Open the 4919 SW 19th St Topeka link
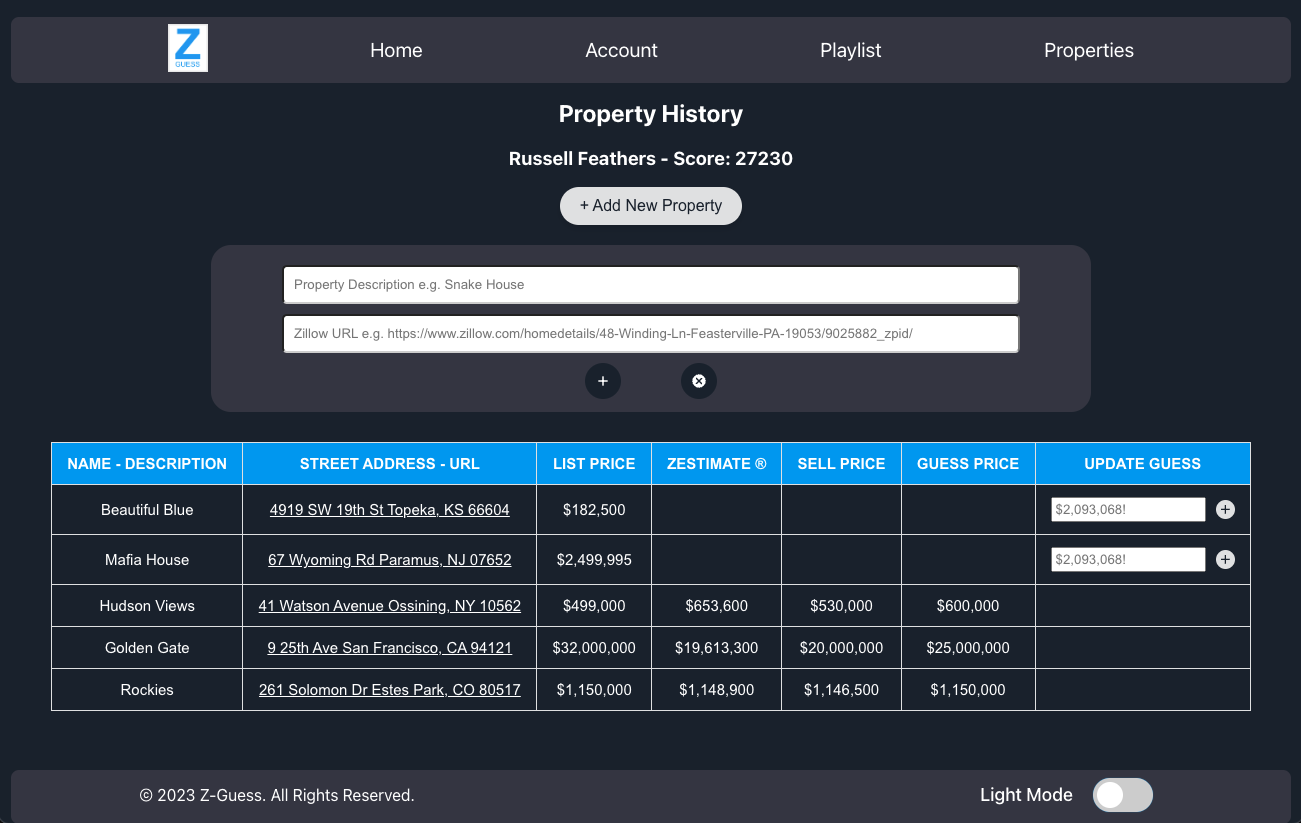This screenshot has width=1301, height=823. 389,510
